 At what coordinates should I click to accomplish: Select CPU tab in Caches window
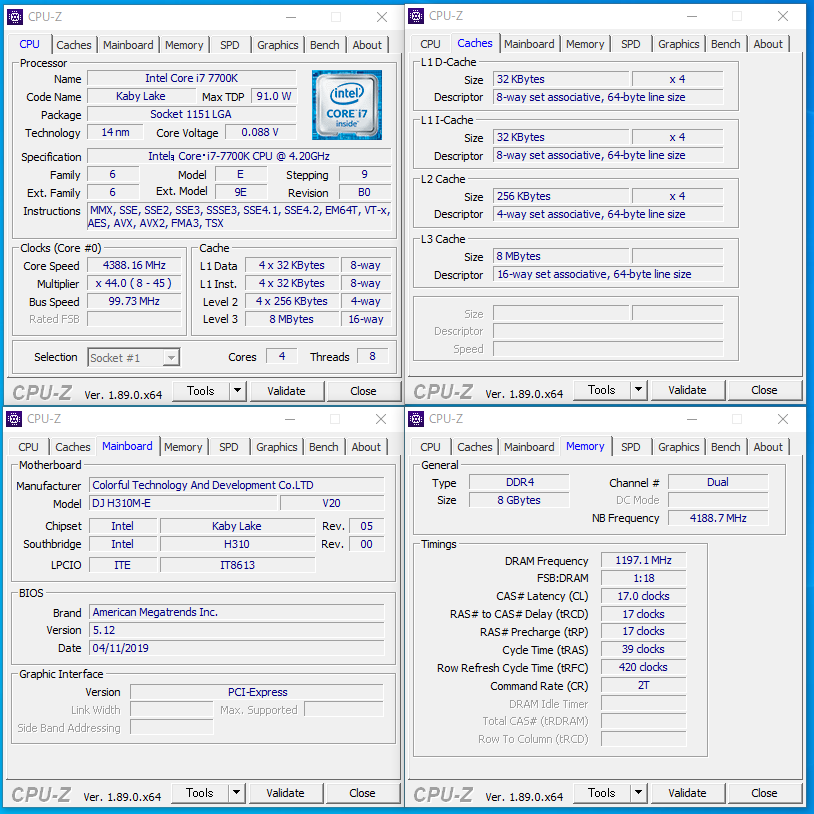430,44
